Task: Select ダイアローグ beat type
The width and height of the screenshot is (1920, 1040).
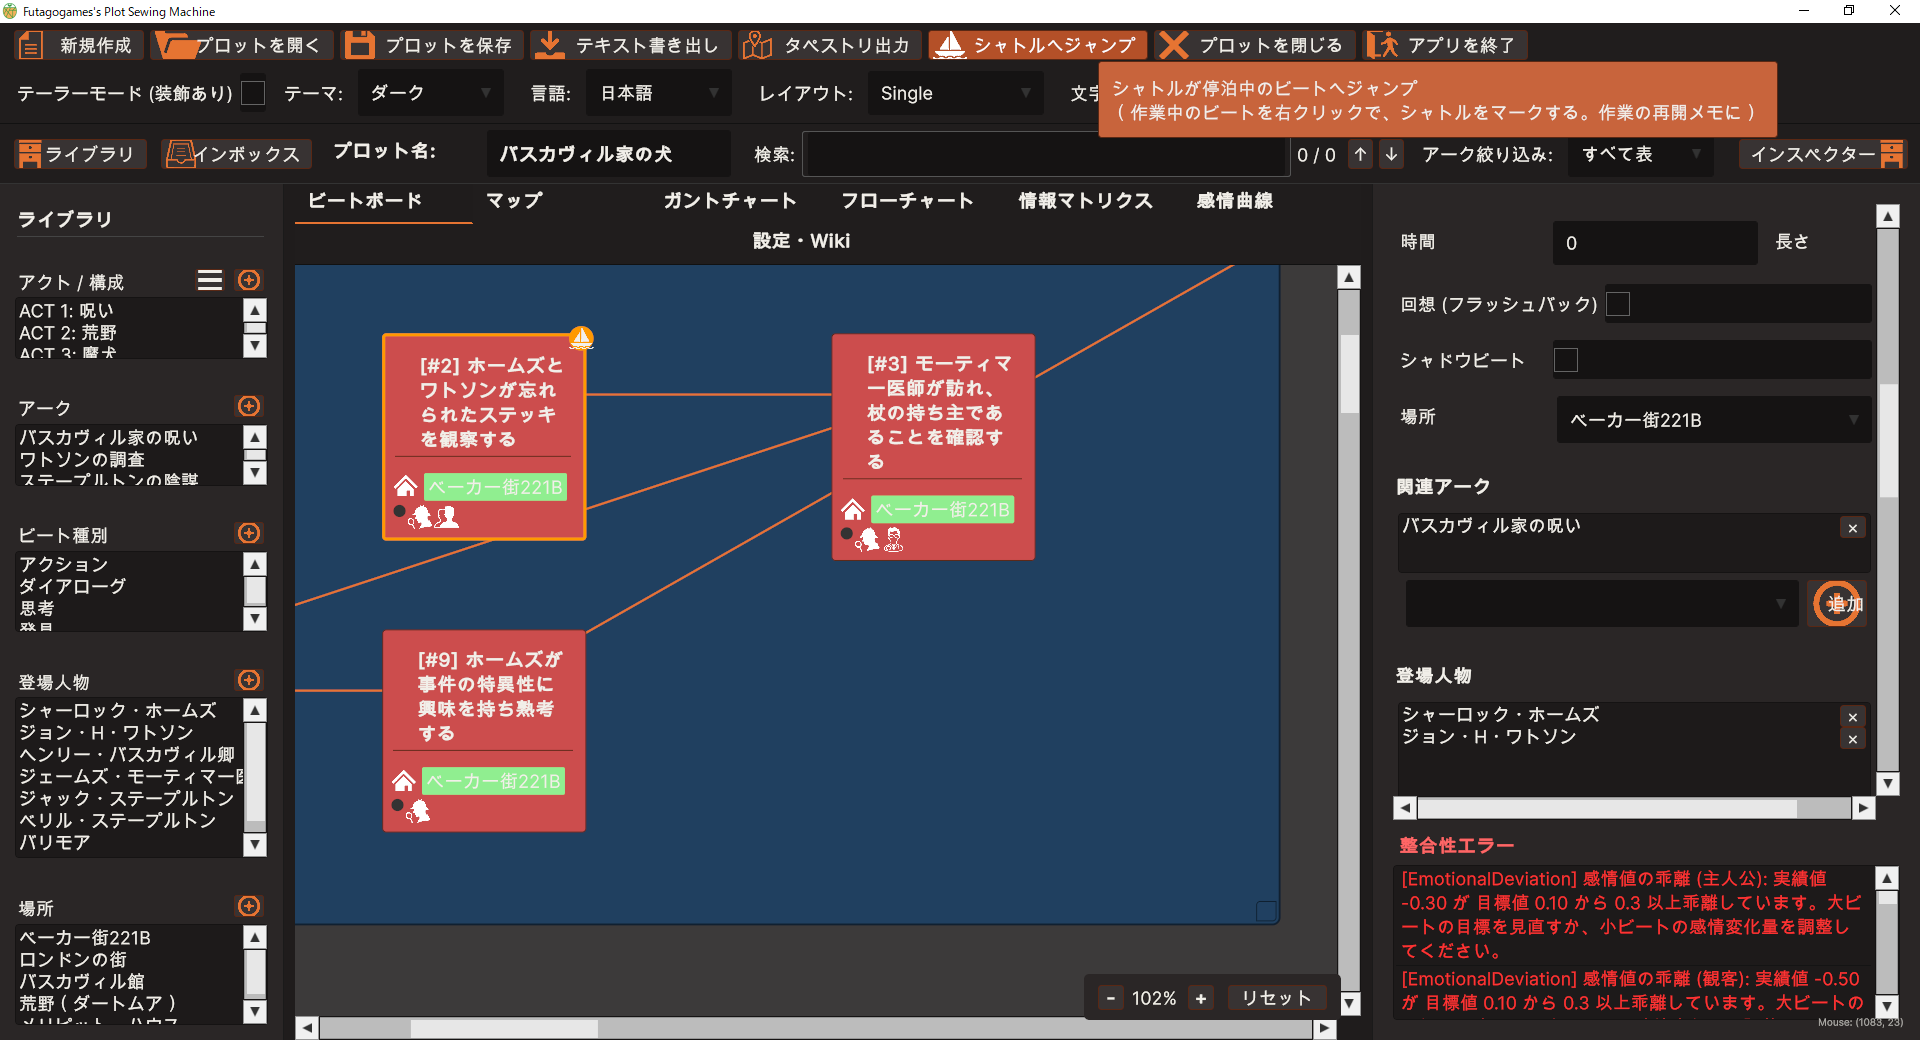Action: 72,586
